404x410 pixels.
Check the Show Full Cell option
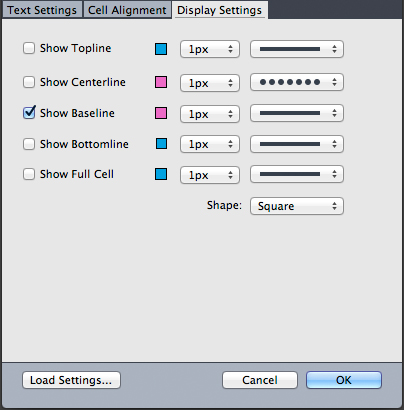click(29, 174)
